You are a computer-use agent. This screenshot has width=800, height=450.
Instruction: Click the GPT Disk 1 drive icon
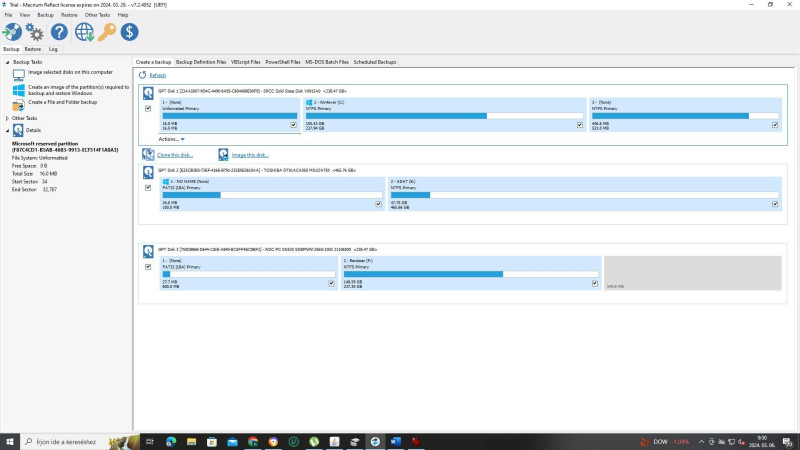148,93
